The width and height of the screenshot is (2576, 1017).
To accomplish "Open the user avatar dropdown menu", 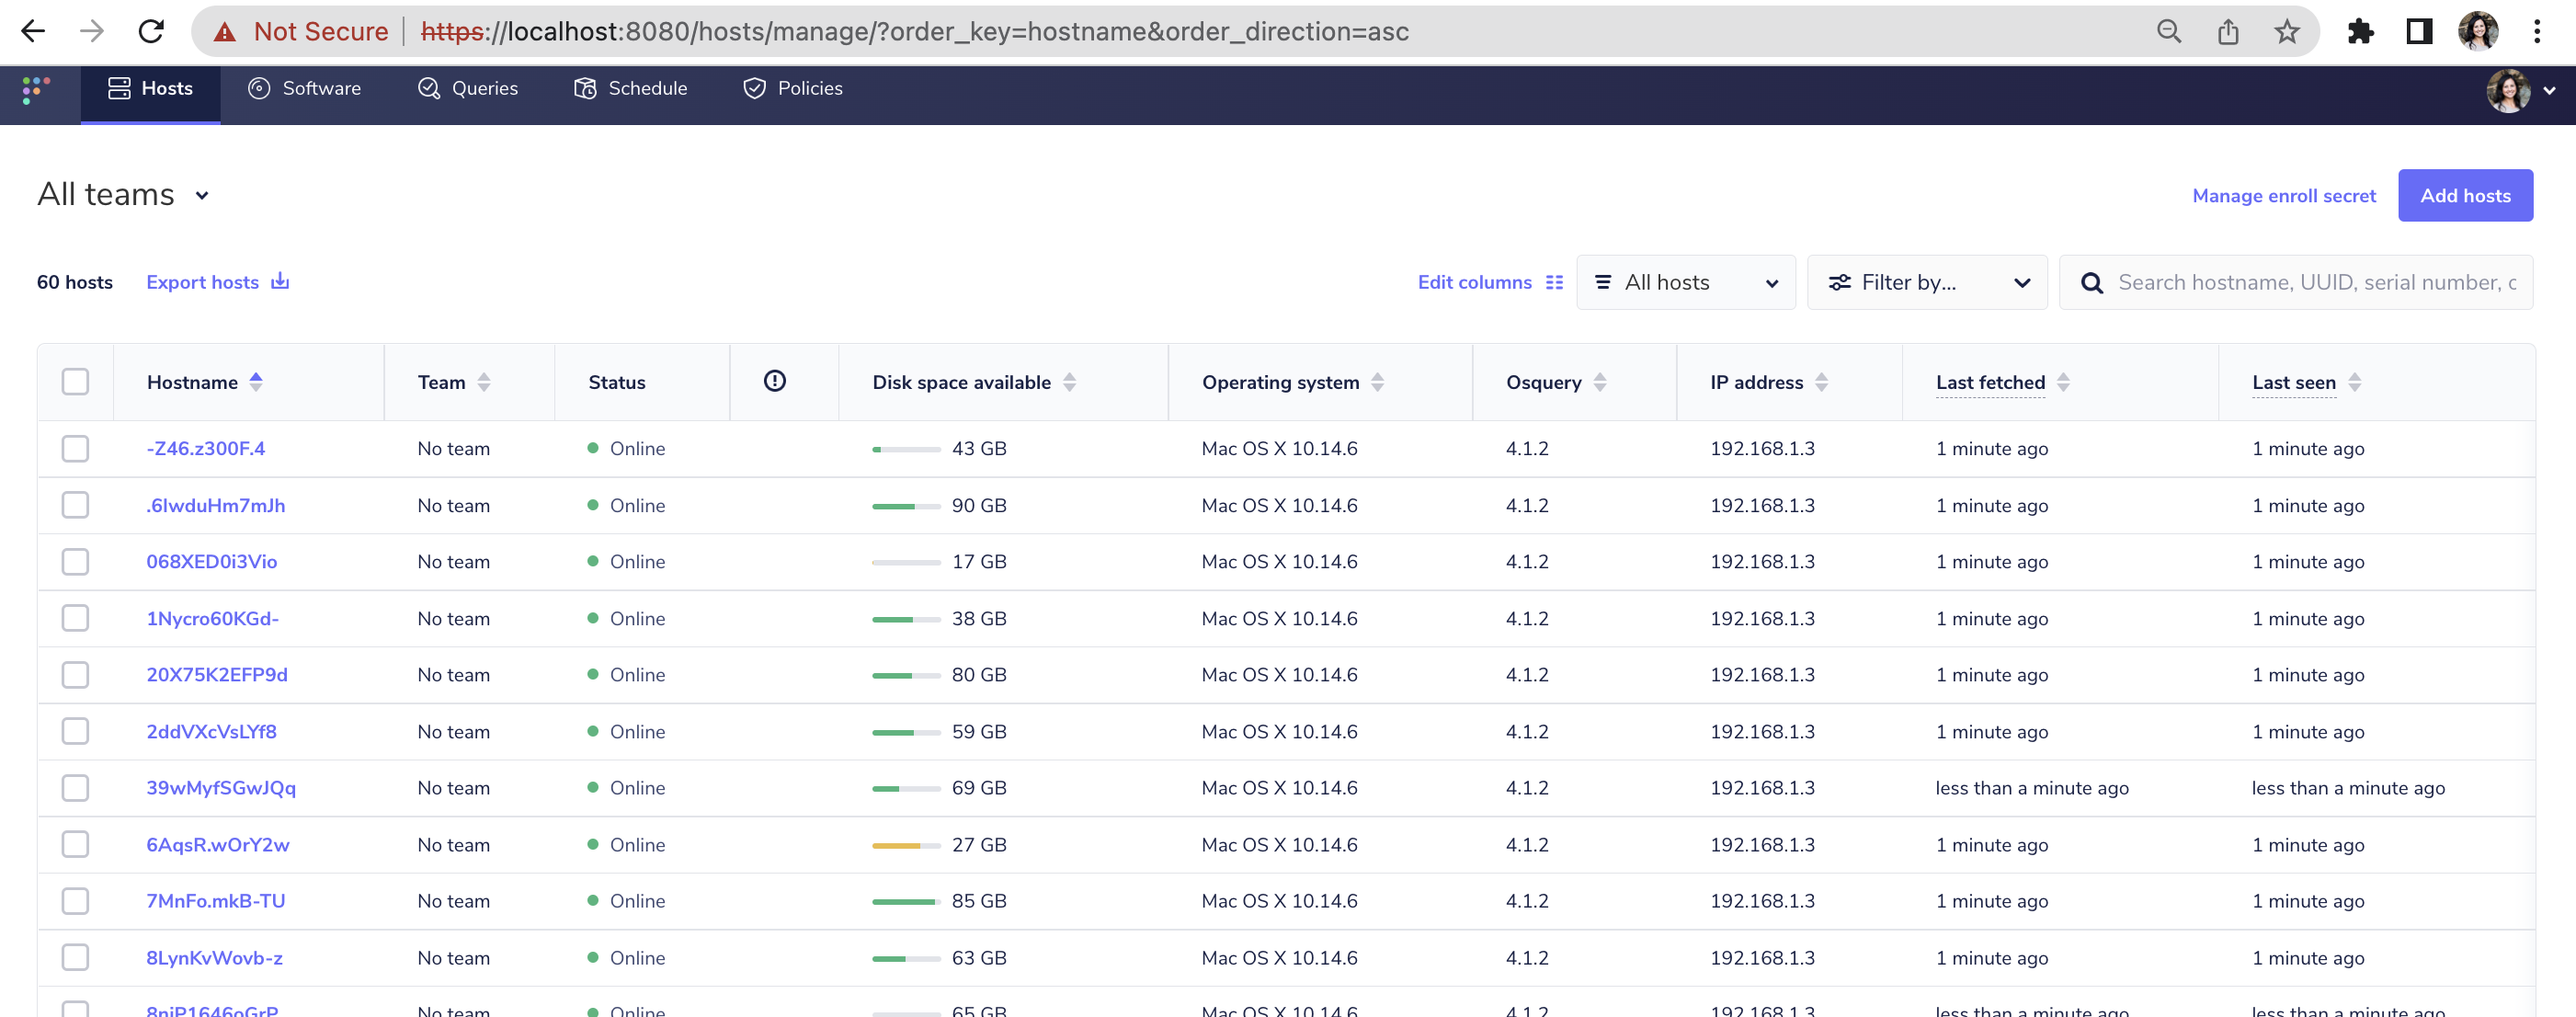I will pyautogui.click(x=2511, y=92).
